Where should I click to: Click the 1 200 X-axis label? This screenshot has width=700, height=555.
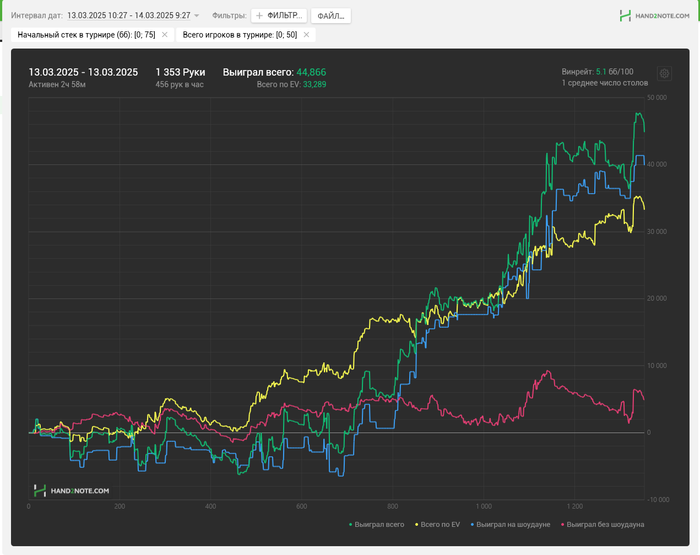[575, 506]
